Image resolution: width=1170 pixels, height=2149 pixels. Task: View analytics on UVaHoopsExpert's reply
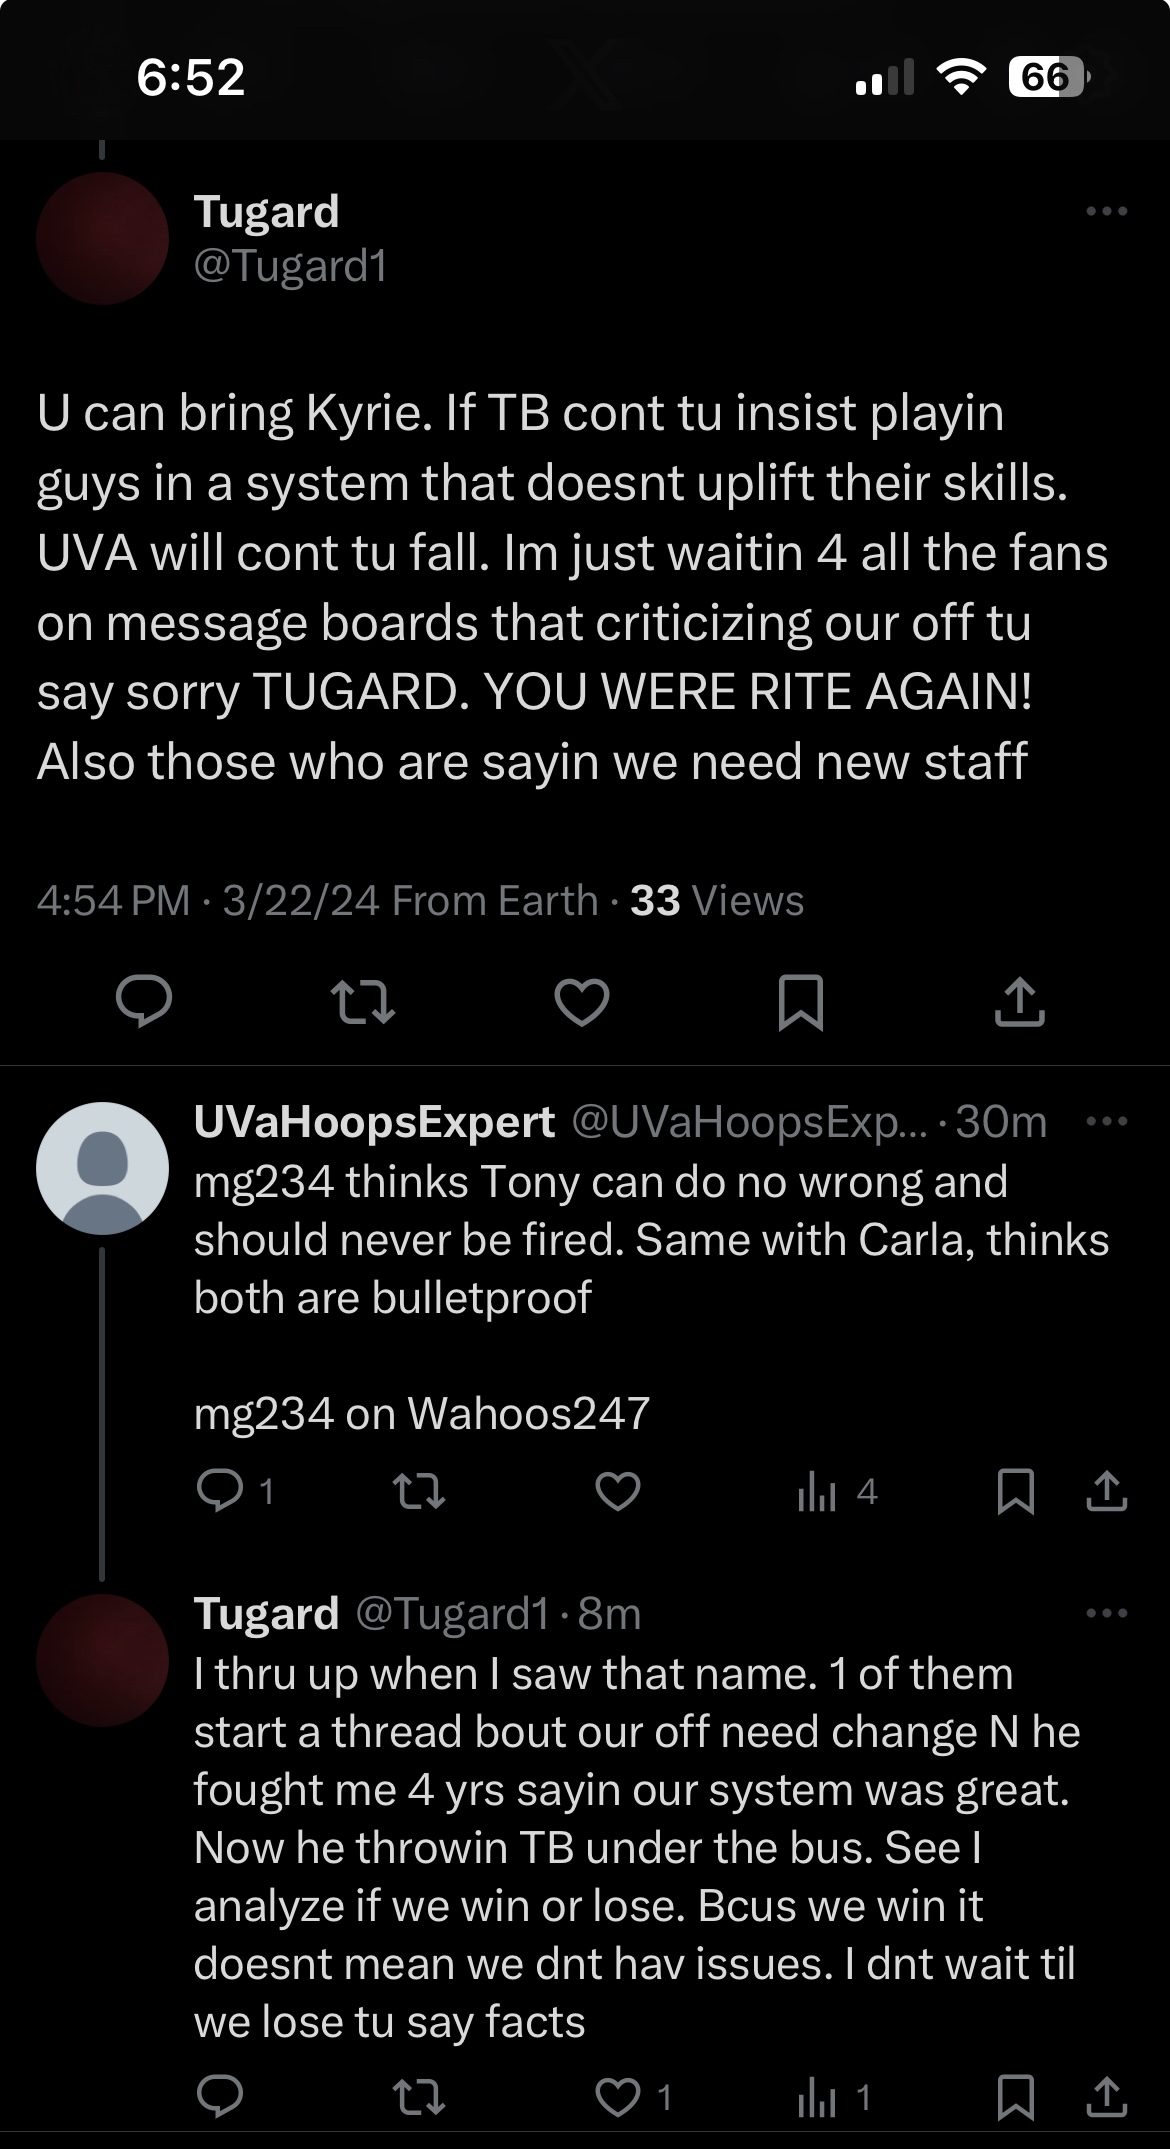tap(818, 1493)
